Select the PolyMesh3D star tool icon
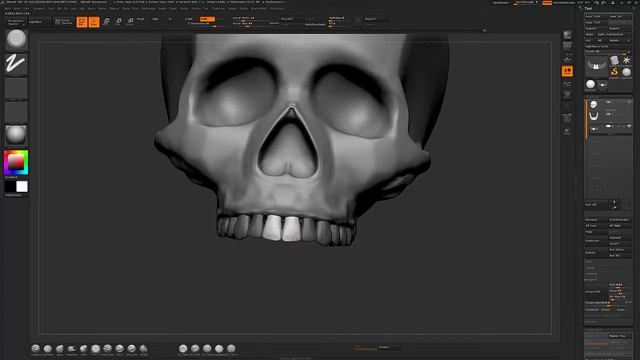The width and height of the screenshot is (640, 360). coord(626,61)
